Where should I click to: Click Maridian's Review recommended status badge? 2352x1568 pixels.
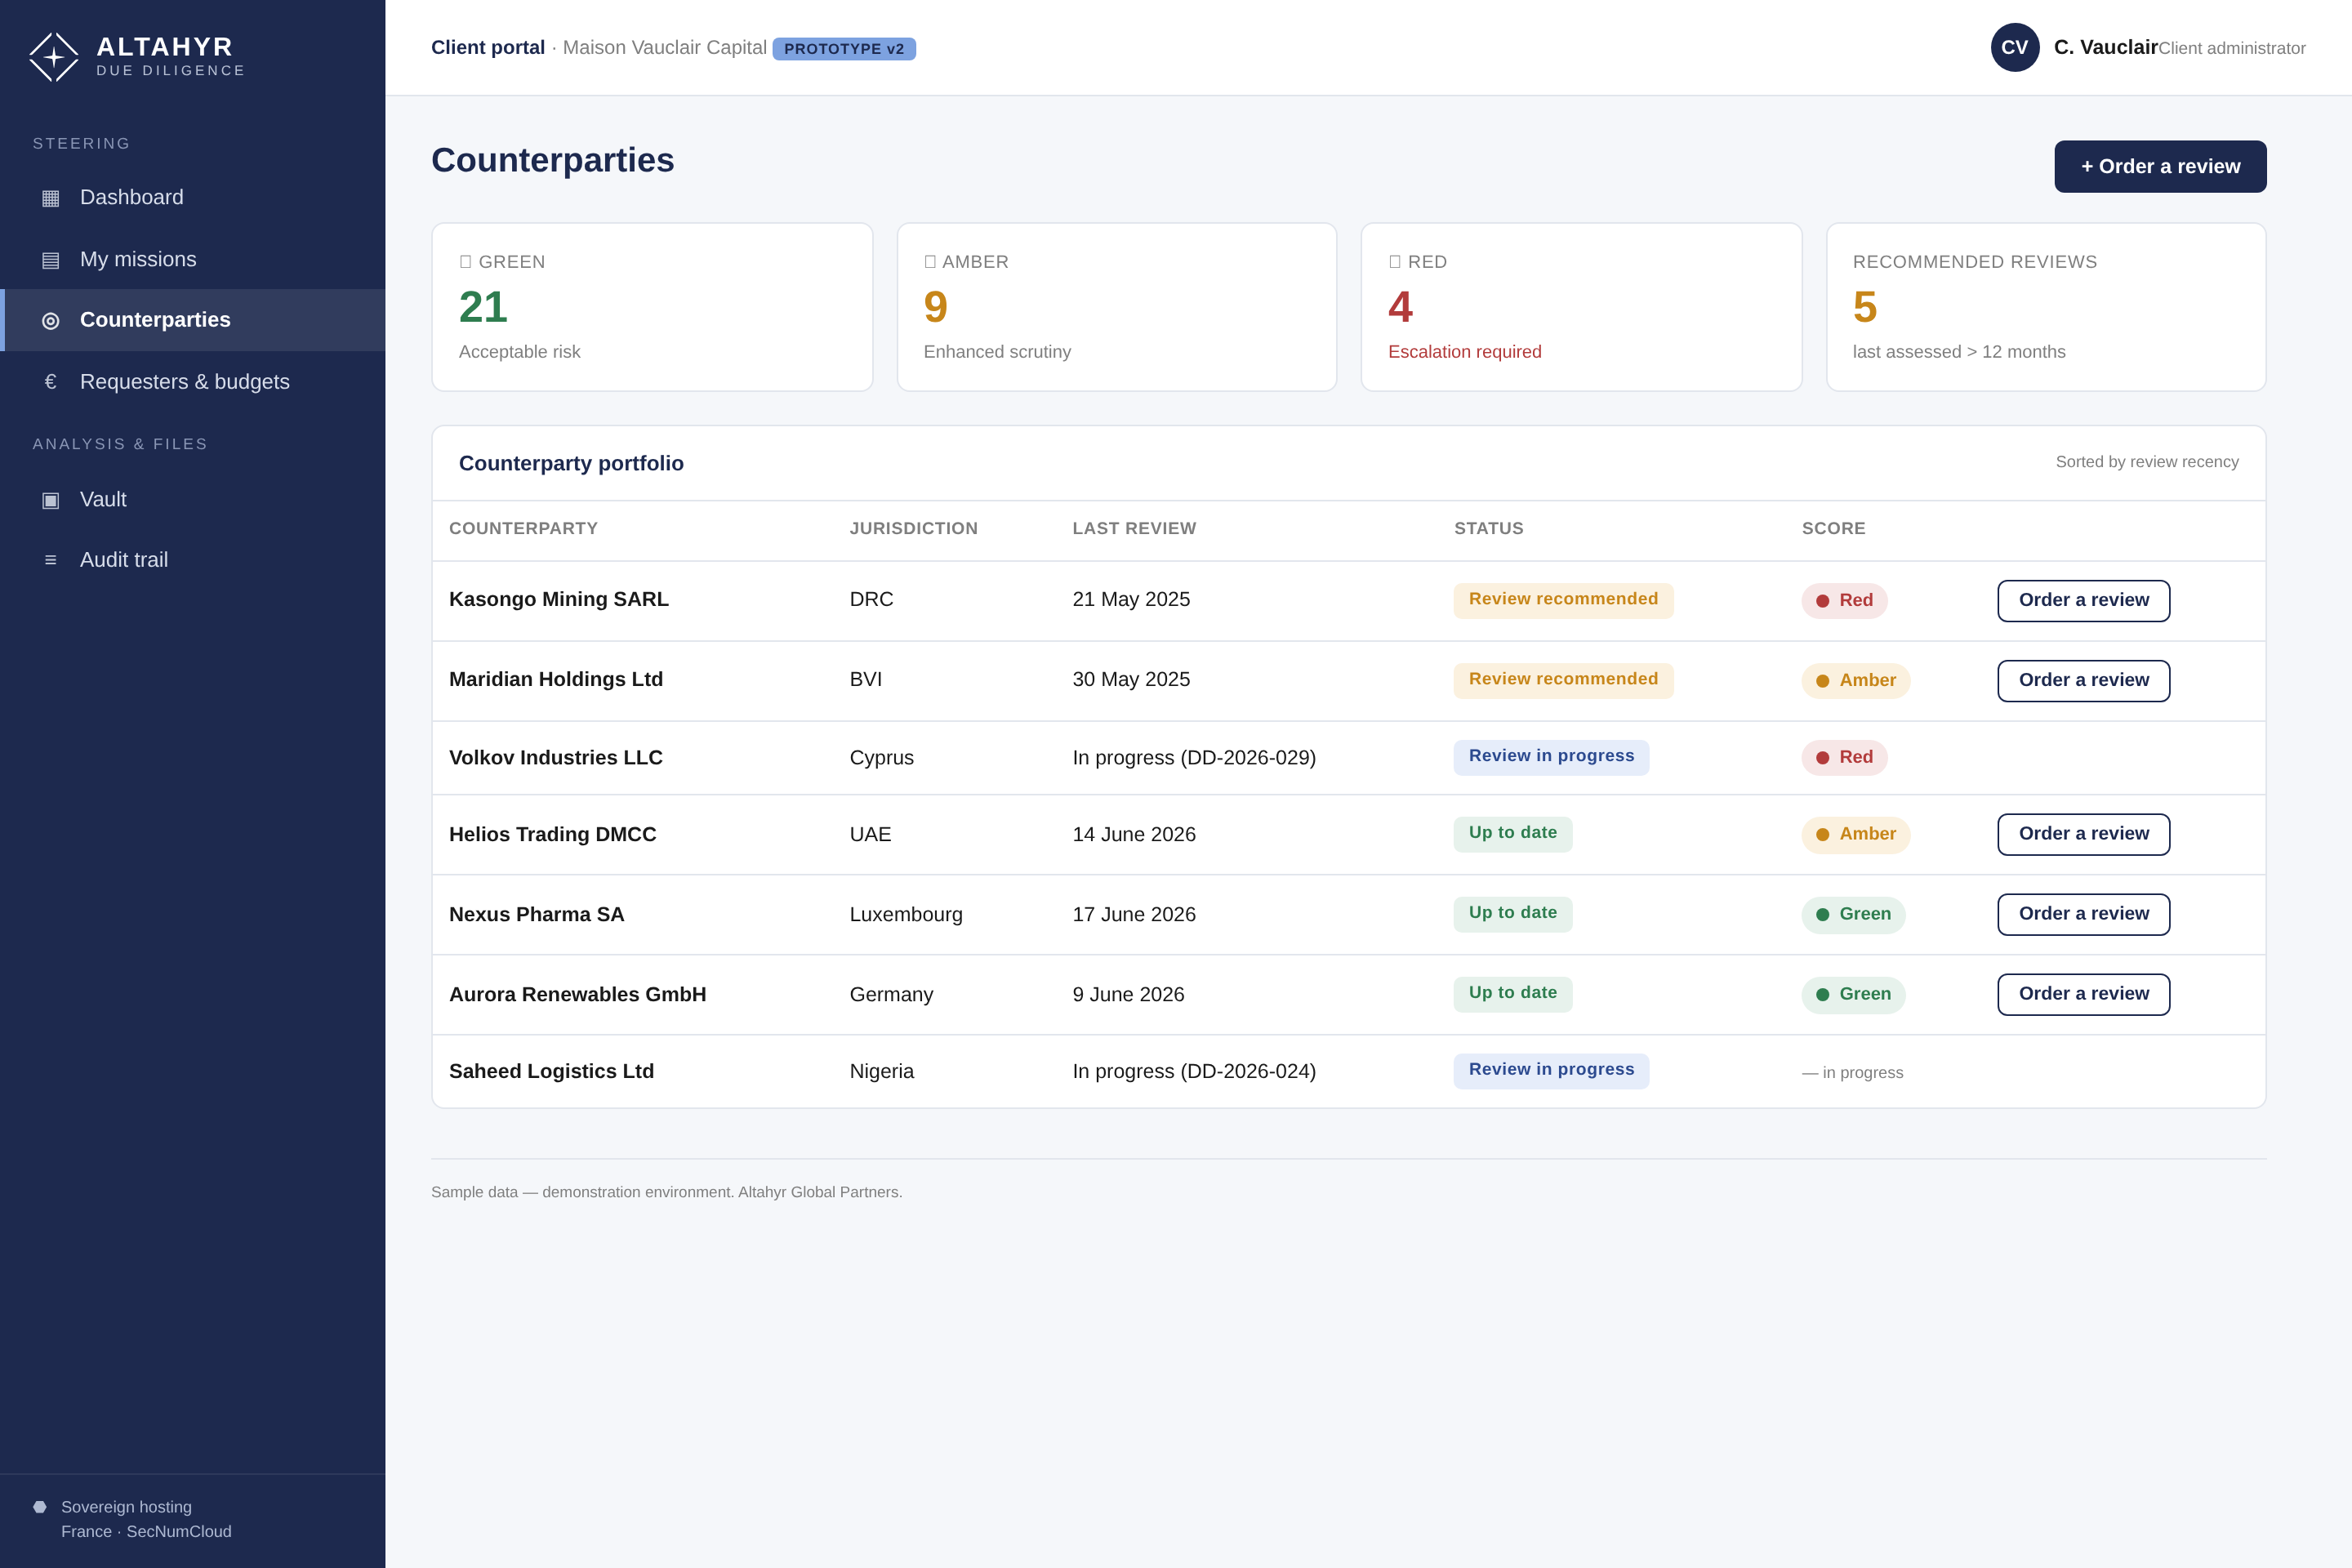(x=1563, y=680)
